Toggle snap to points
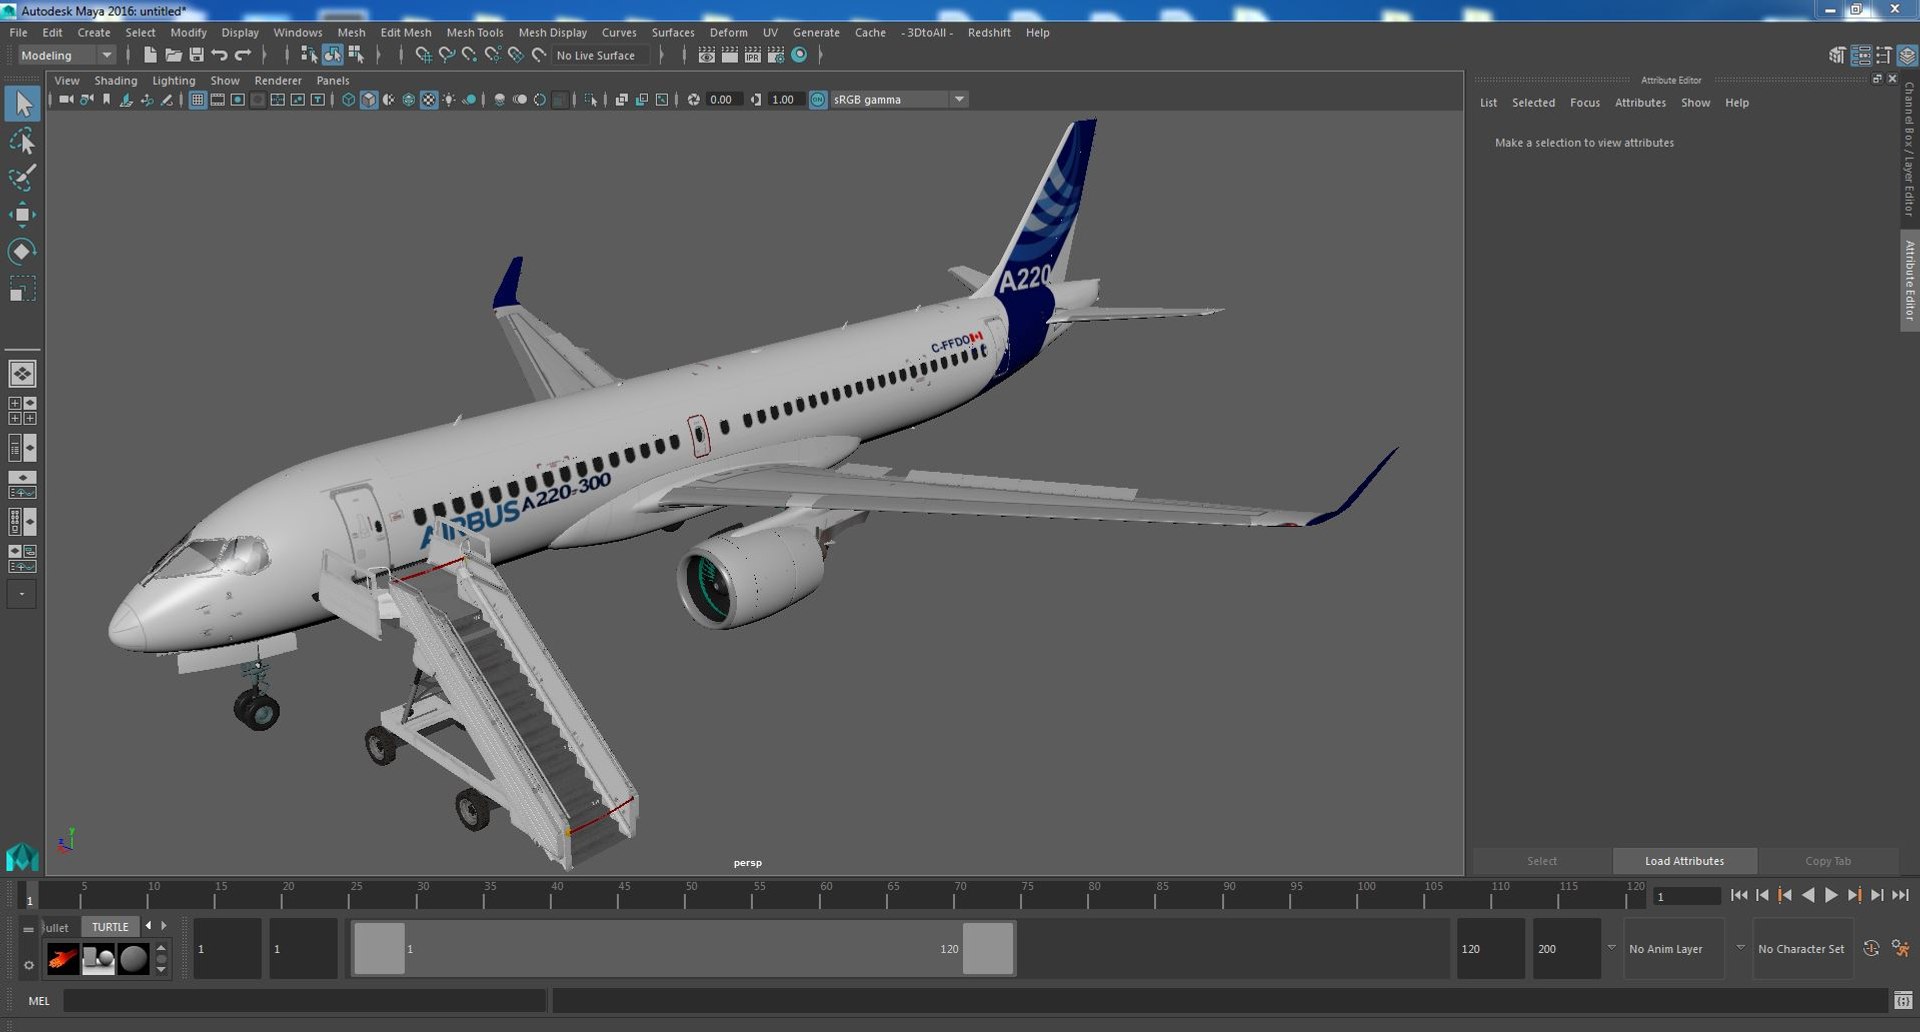This screenshot has height=1032, width=1920. click(469, 55)
